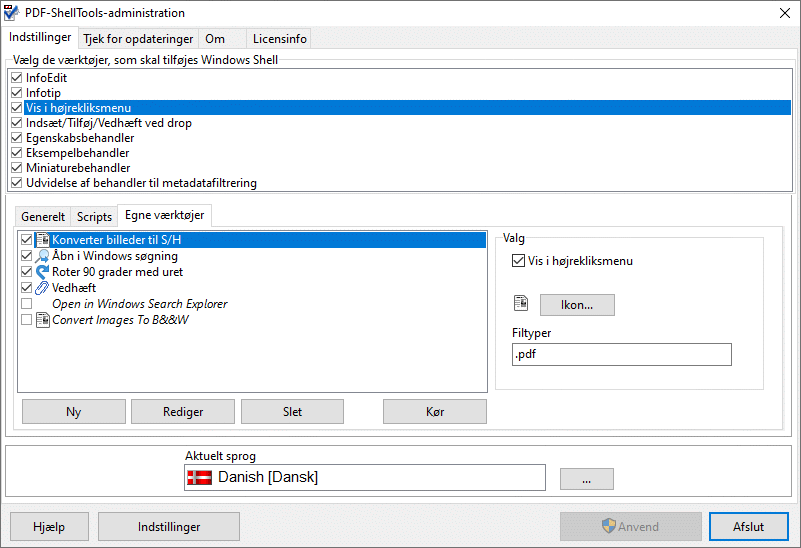Screen dimensions: 801x548
Task: Select the Vedhæft row text
Action: point(74,288)
